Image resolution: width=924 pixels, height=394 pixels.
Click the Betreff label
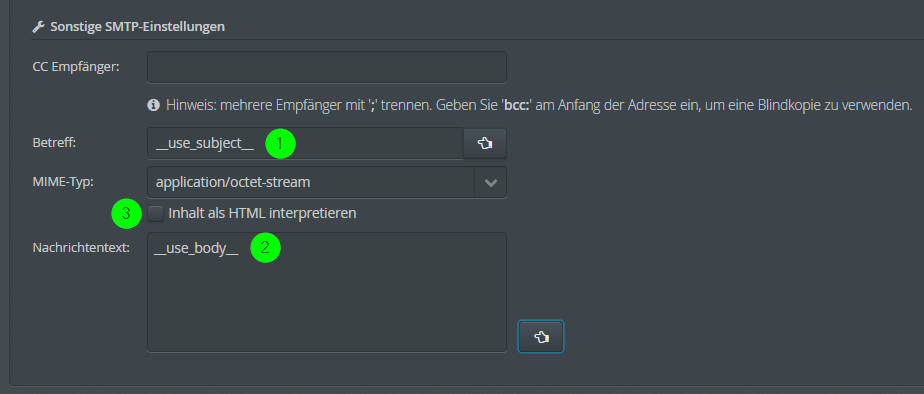click(x=54, y=143)
